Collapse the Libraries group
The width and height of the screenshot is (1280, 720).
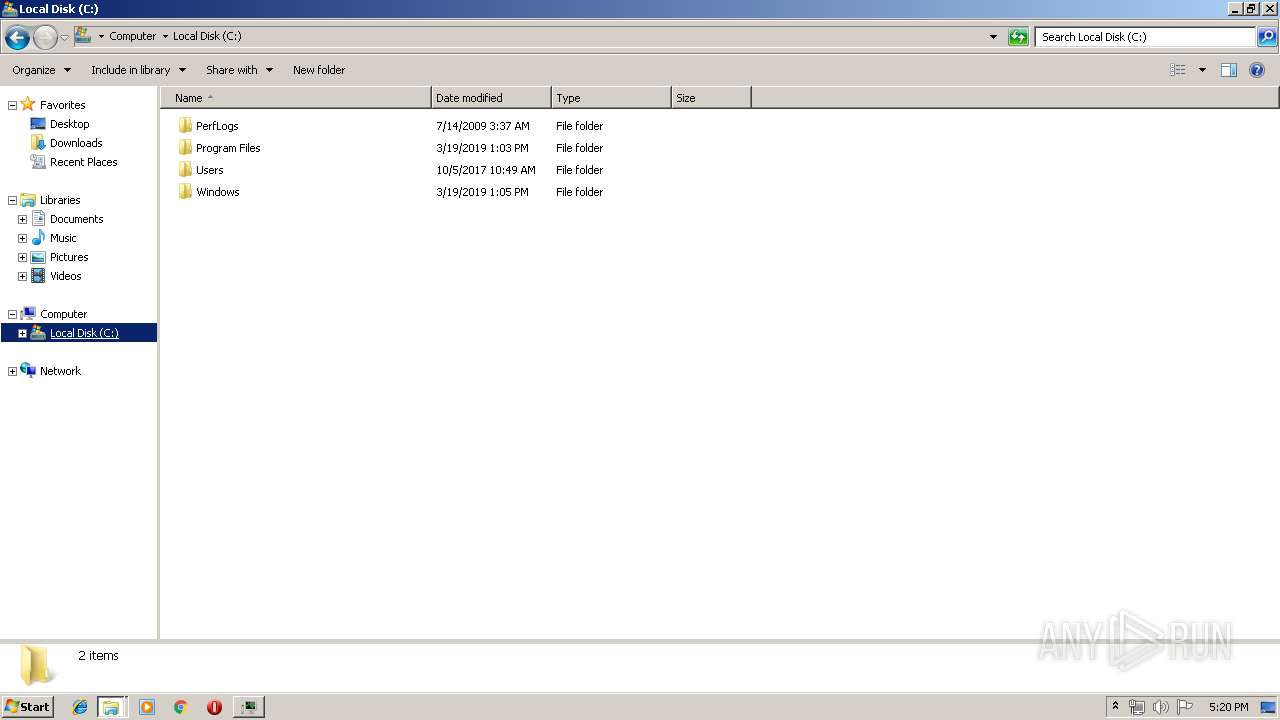(12, 200)
